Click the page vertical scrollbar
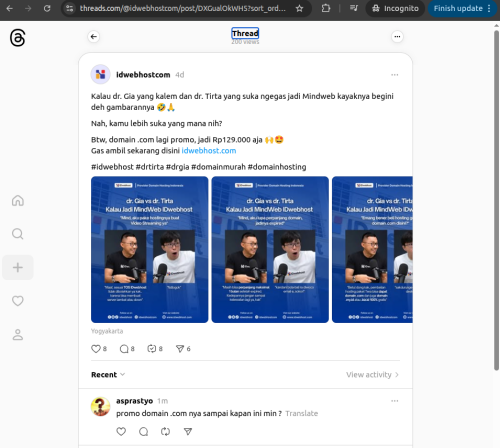Viewport: 500px width, 448px height. pos(497,200)
